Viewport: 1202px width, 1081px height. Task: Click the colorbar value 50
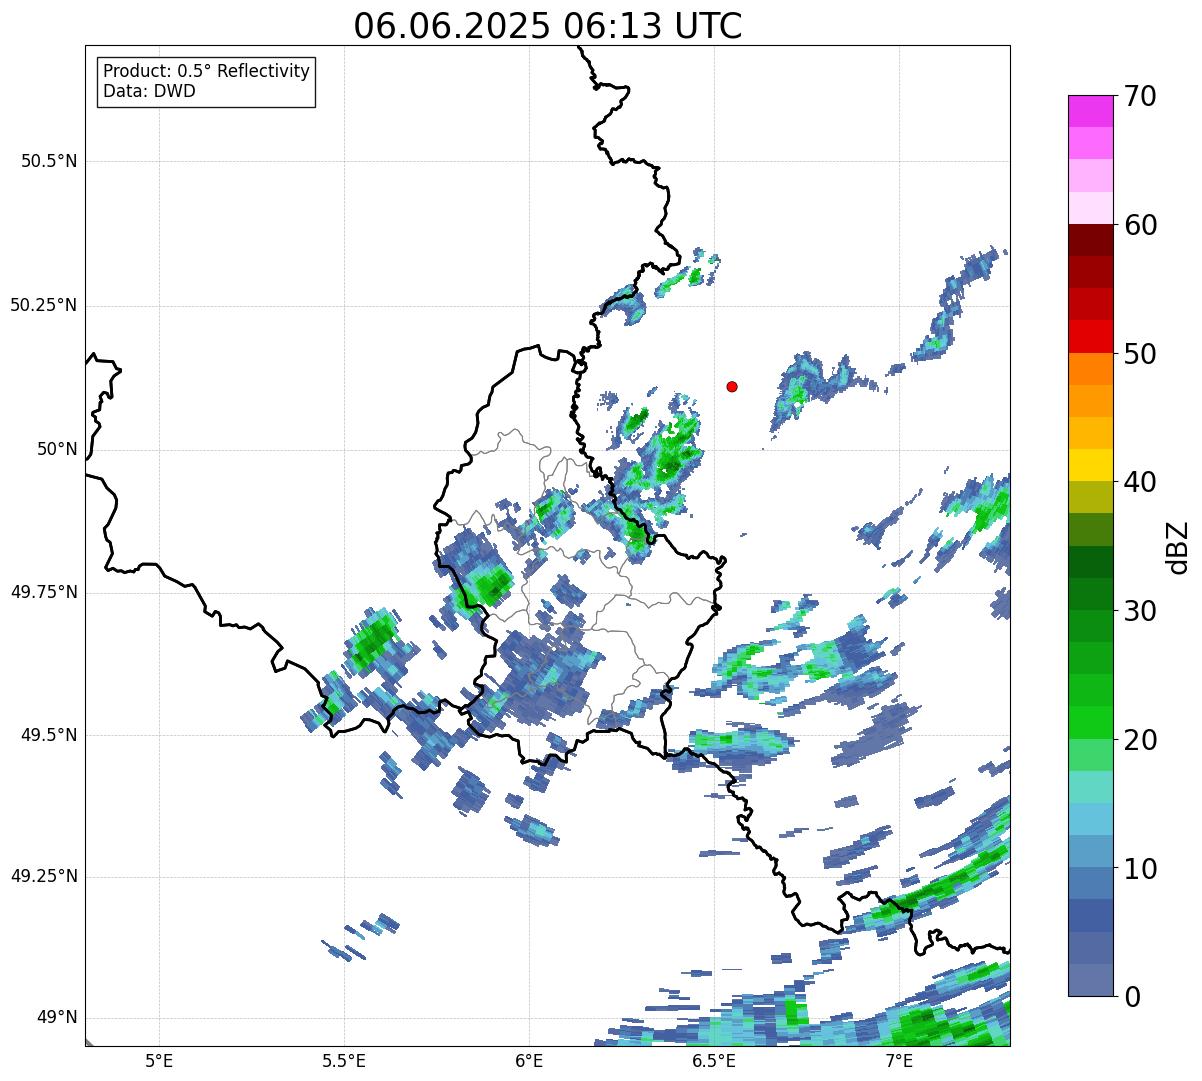coord(1140,354)
